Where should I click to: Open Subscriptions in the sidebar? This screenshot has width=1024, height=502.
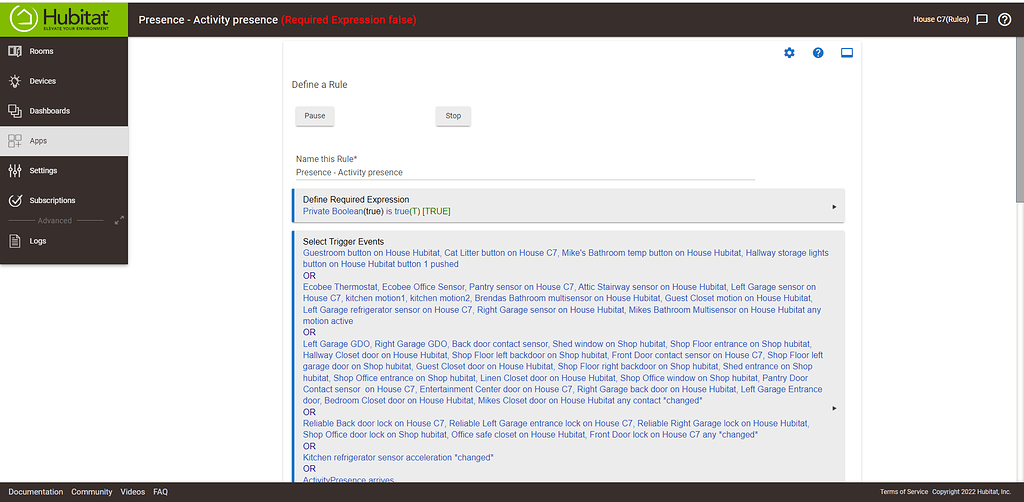[x=52, y=200]
